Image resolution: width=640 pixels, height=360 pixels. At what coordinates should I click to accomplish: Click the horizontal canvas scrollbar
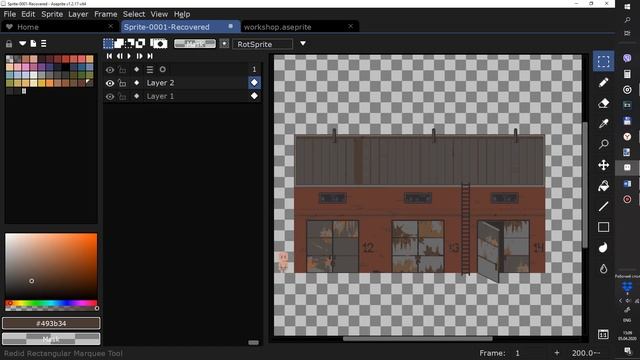[417, 339]
